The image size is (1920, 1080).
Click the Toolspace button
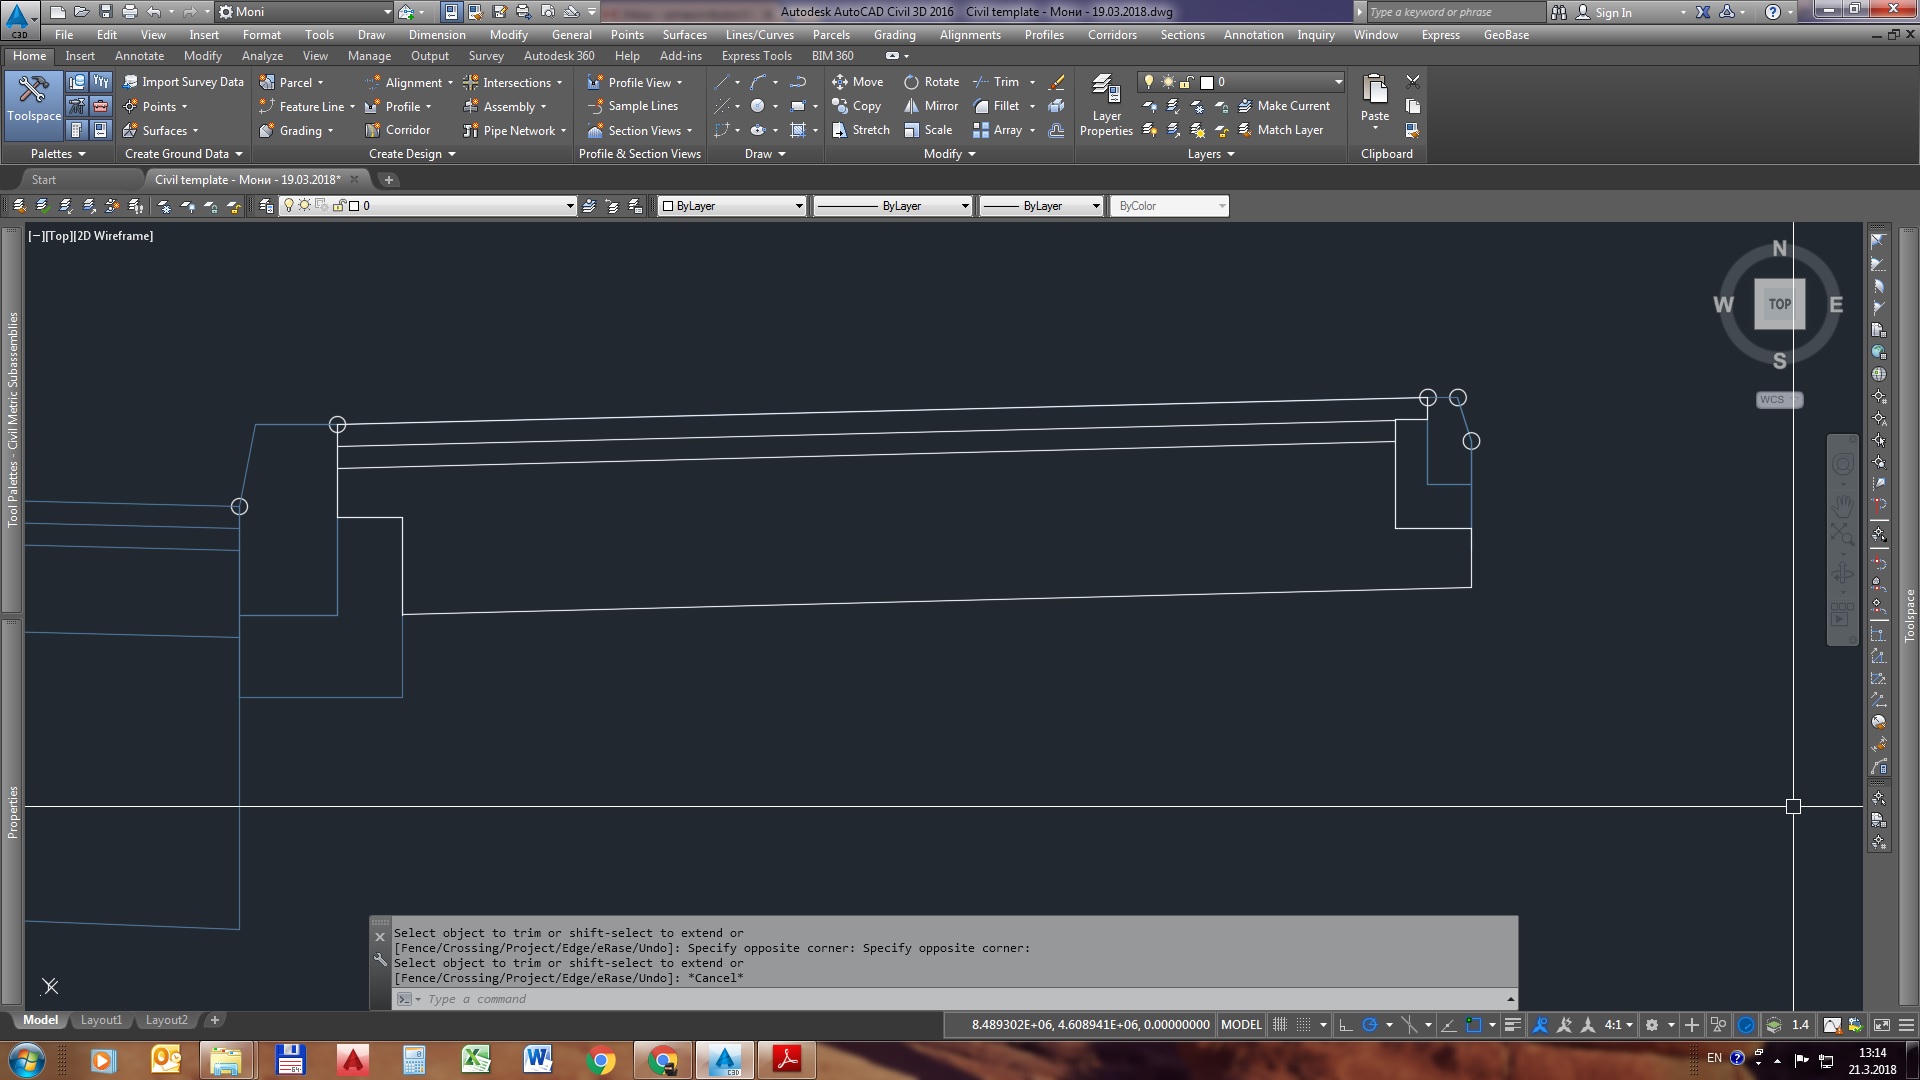click(x=33, y=103)
